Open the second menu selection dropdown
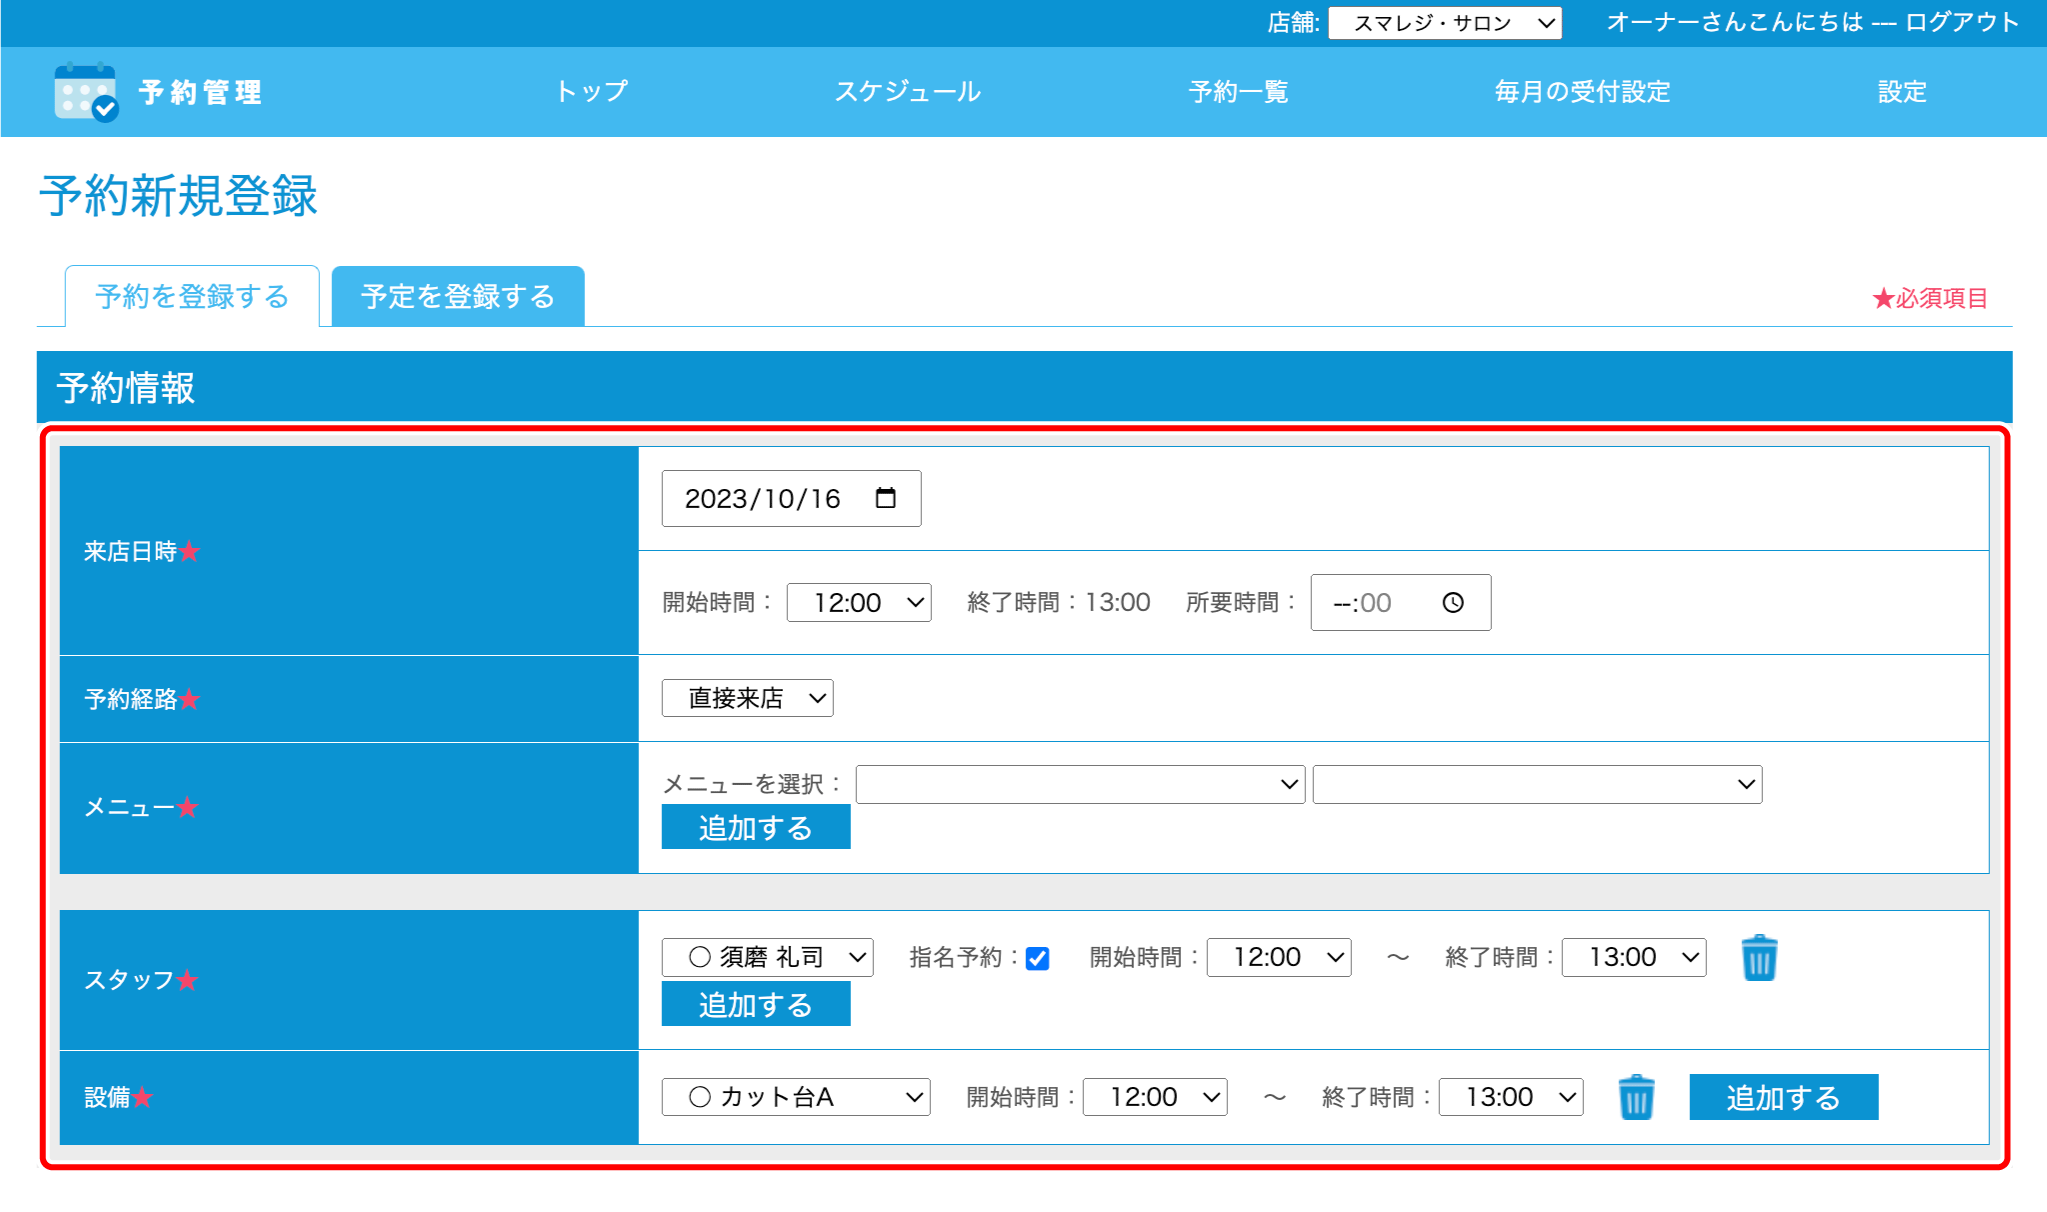2047x1212 pixels. coord(1537,784)
